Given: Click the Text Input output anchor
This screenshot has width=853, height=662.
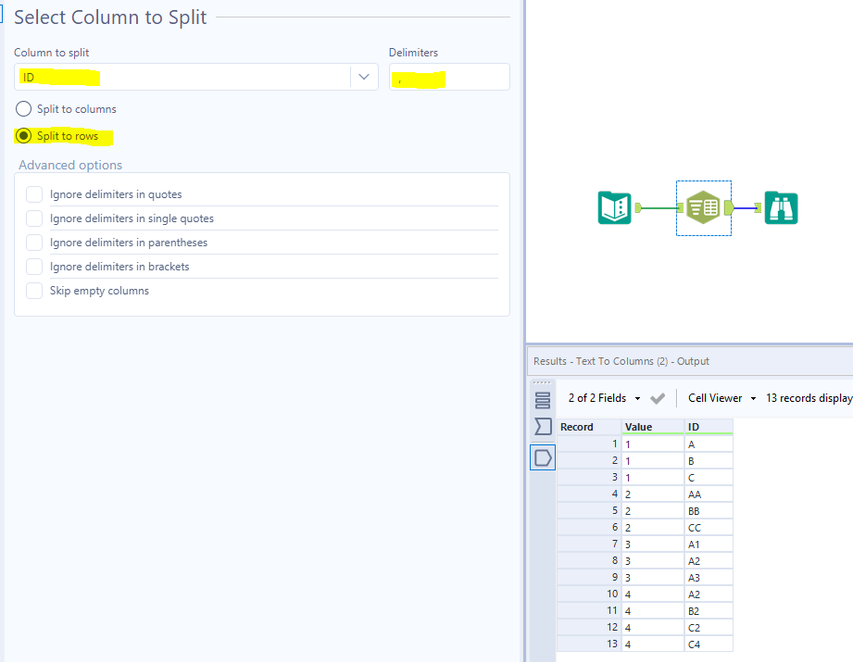Looking at the screenshot, I should (x=638, y=208).
